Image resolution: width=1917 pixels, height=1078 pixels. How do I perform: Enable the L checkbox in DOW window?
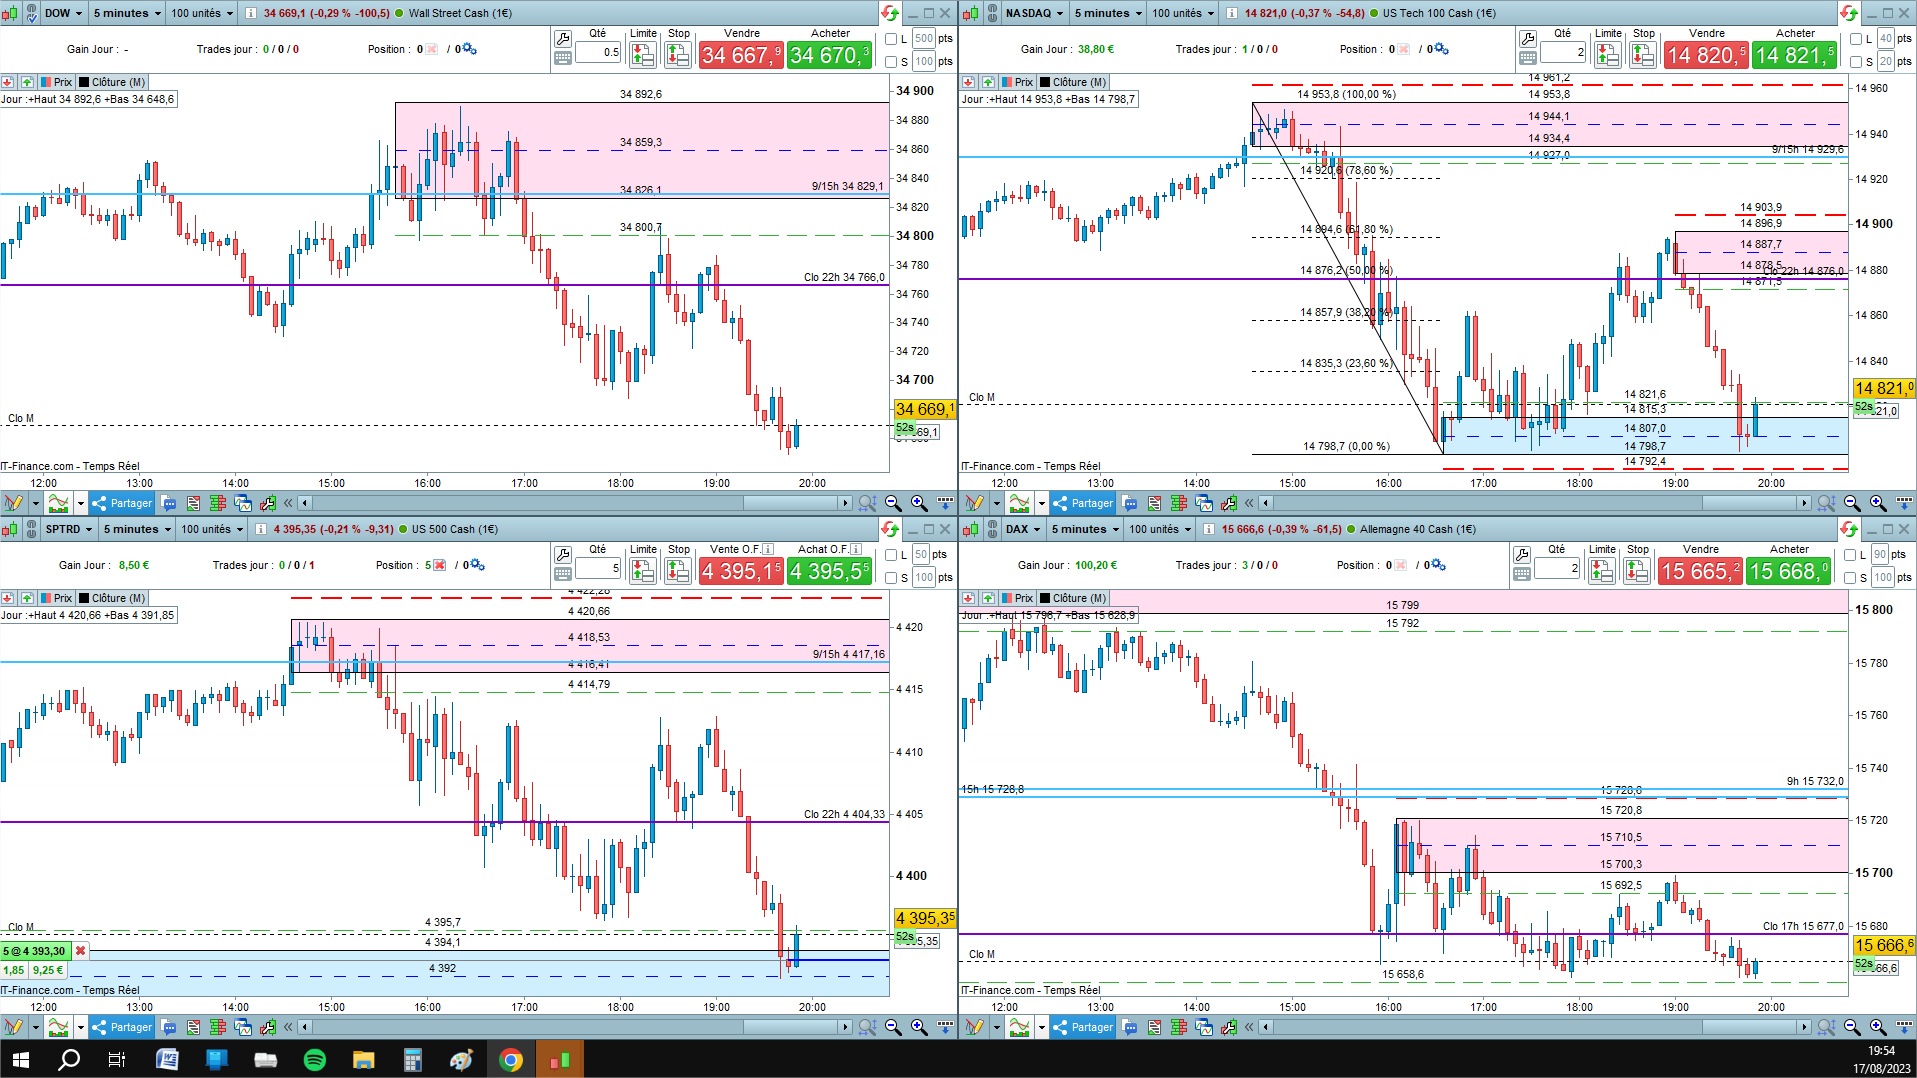click(891, 39)
